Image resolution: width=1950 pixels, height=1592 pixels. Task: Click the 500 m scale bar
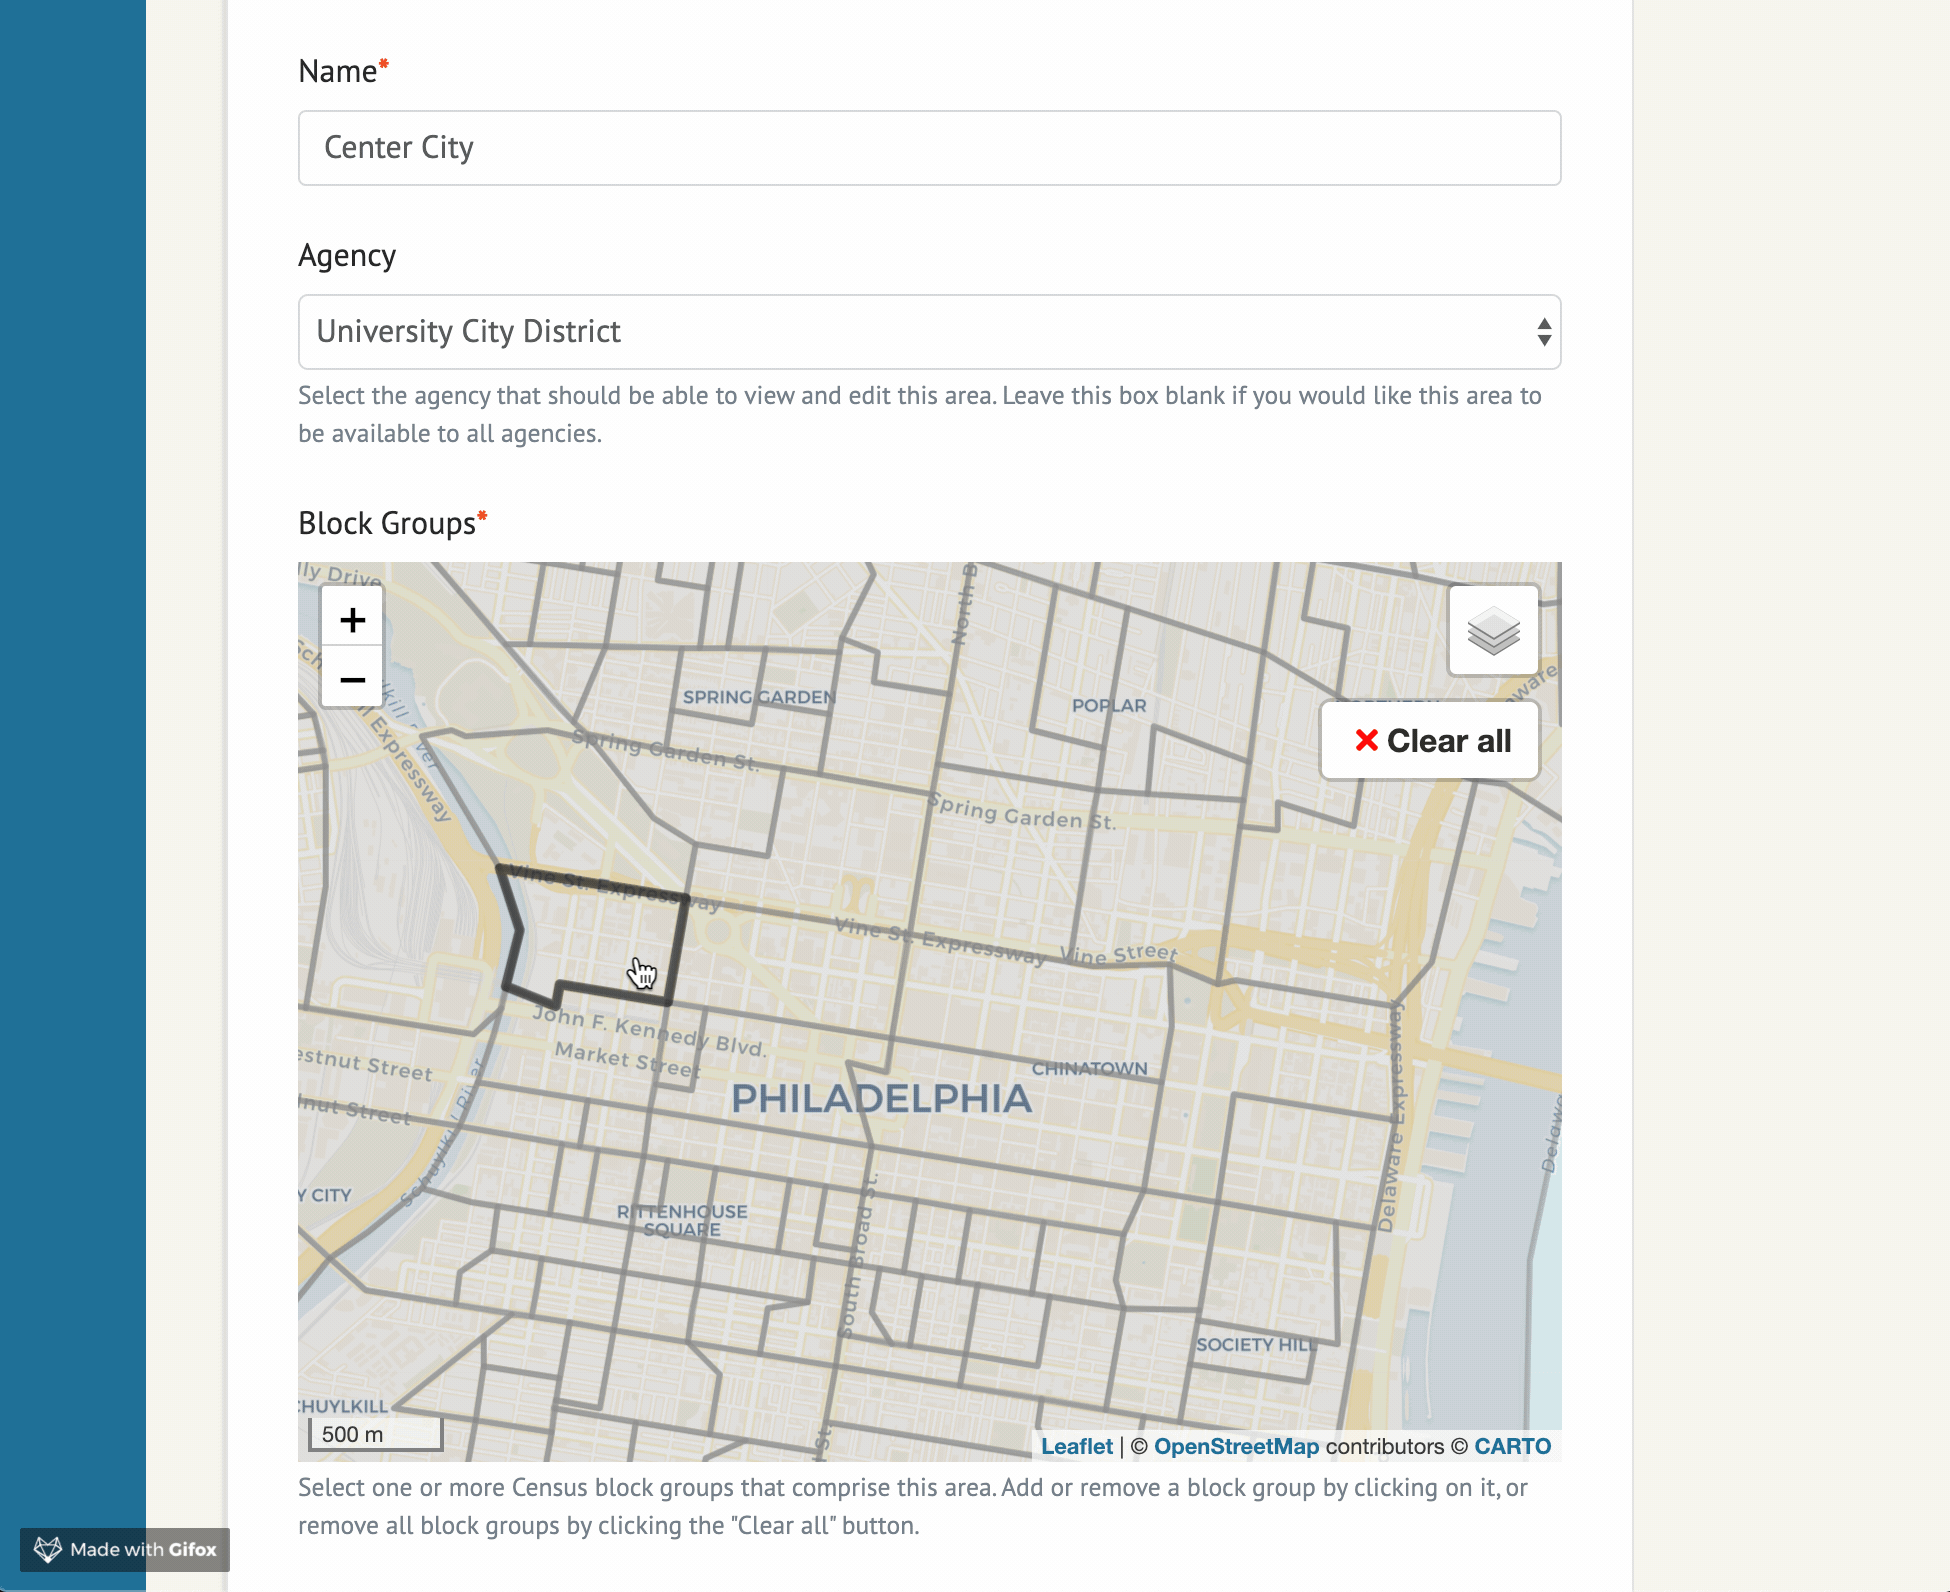pyautogui.click(x=375, y=1434)
